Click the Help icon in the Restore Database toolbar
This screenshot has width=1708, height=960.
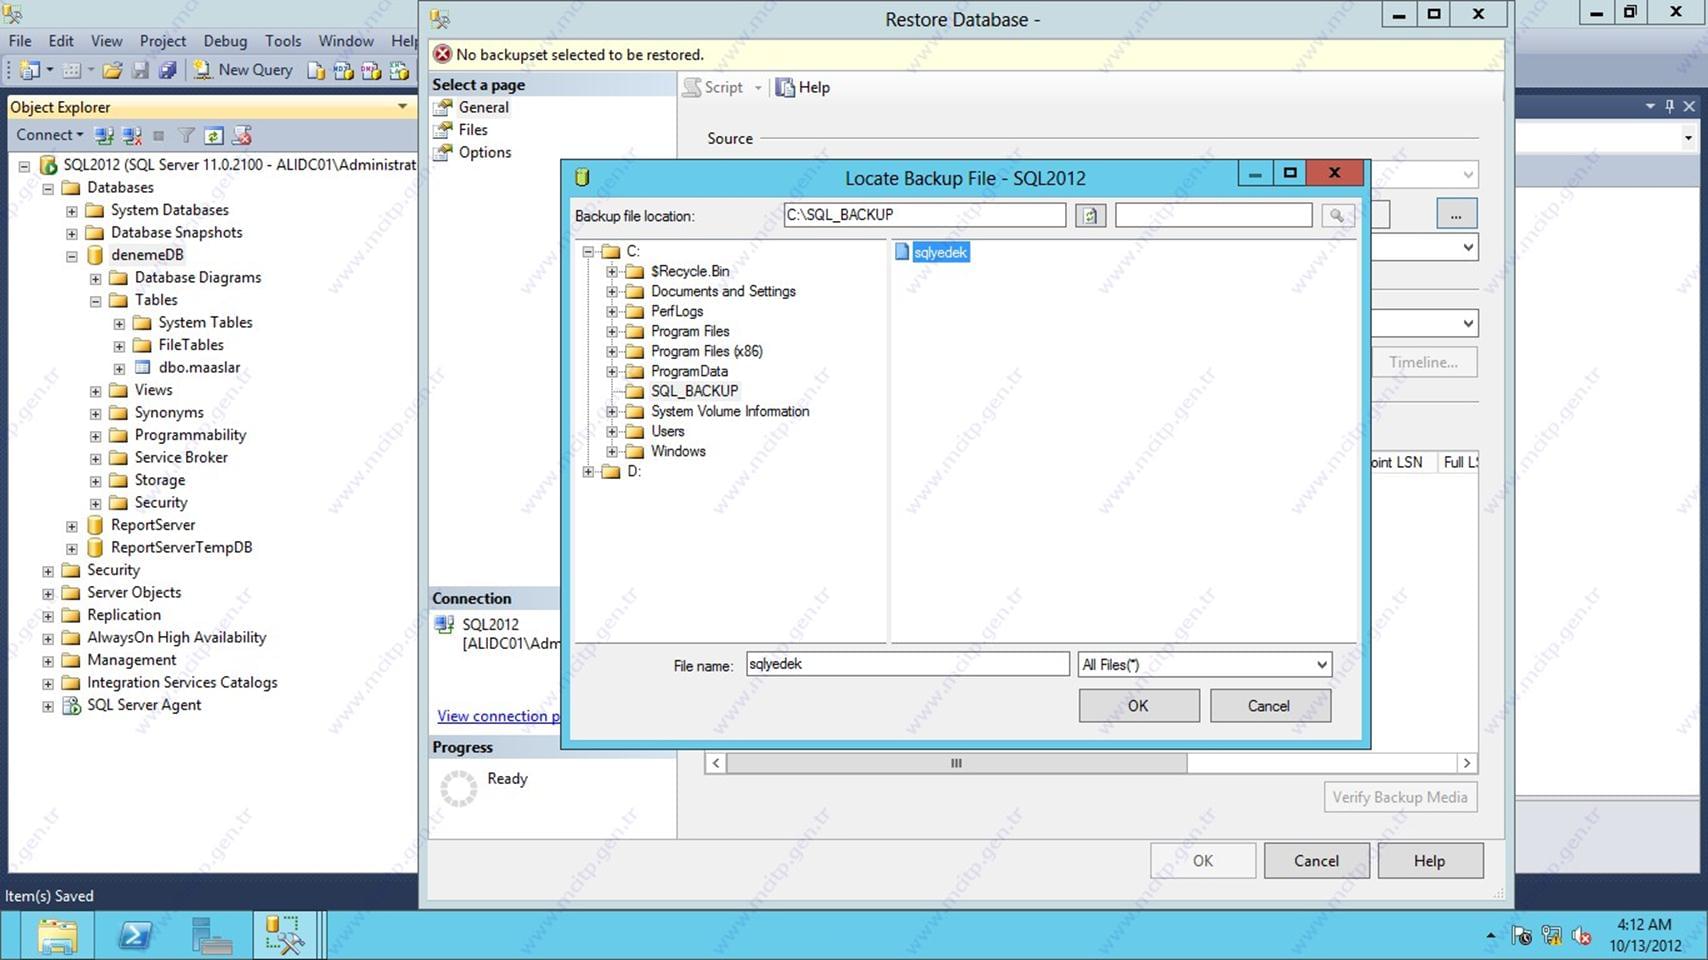pyautogui.click(x=785, y=87)
